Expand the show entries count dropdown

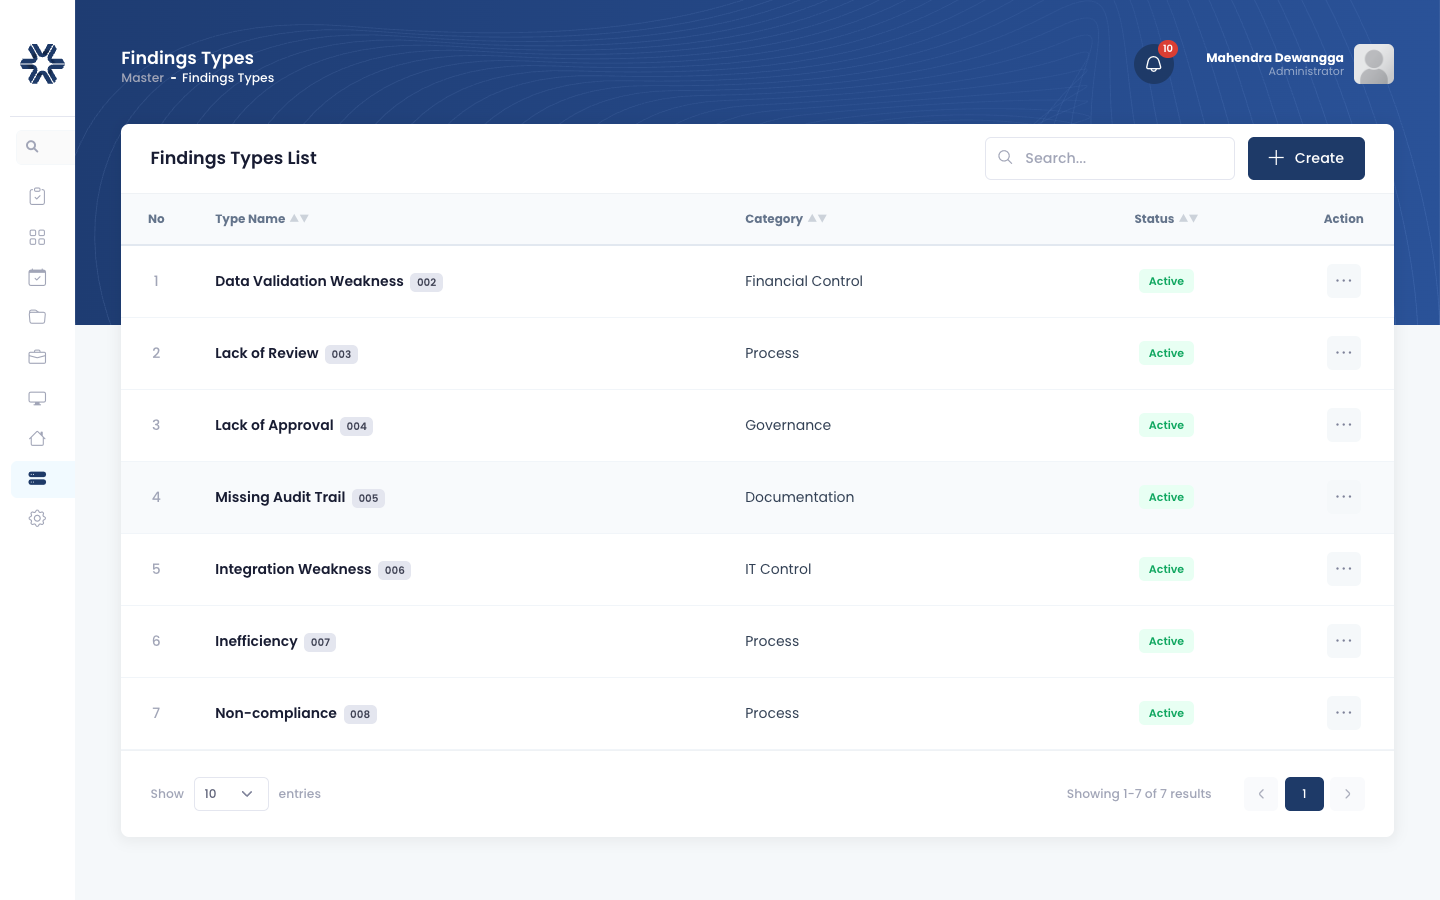pos(231,794)
